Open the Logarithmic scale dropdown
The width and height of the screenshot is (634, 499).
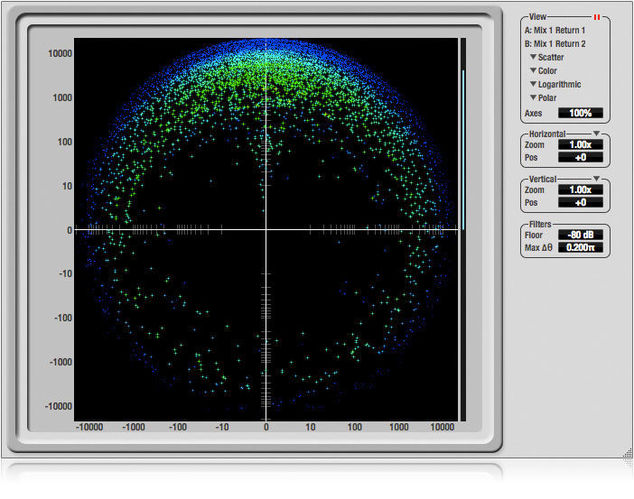pyautogui.click(x=556, y=84)
